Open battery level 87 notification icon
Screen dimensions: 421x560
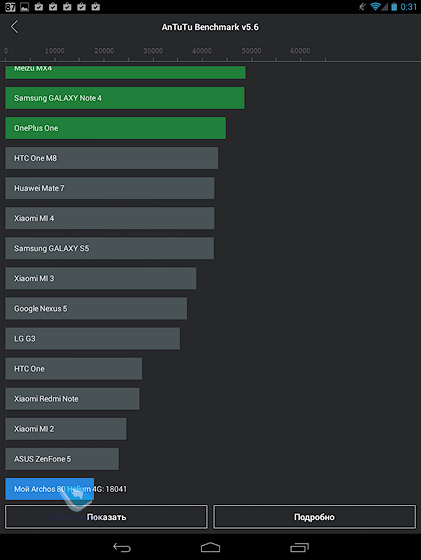click(x=10, y=7)
